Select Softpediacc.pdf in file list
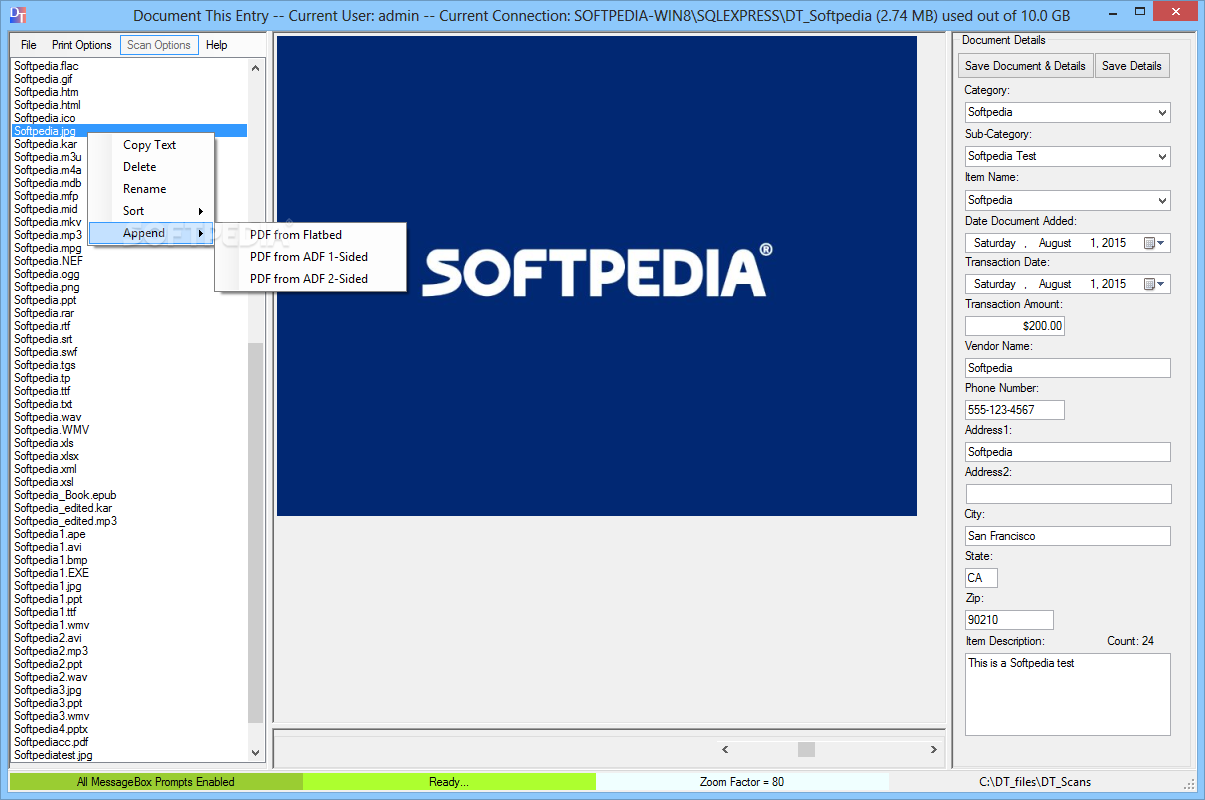 51,742
